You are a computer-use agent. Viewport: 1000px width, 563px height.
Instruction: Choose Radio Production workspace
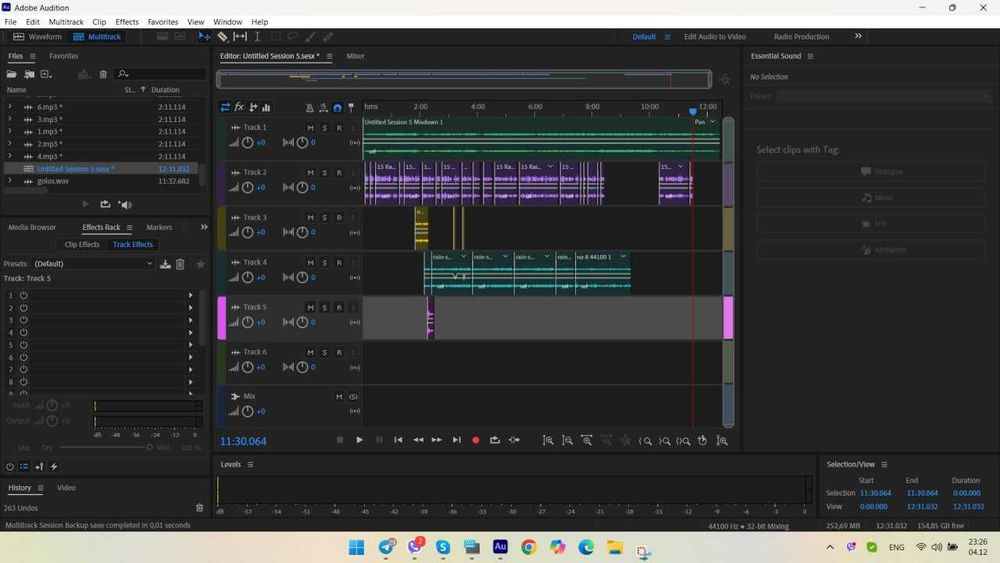click(x=802, y=37)
